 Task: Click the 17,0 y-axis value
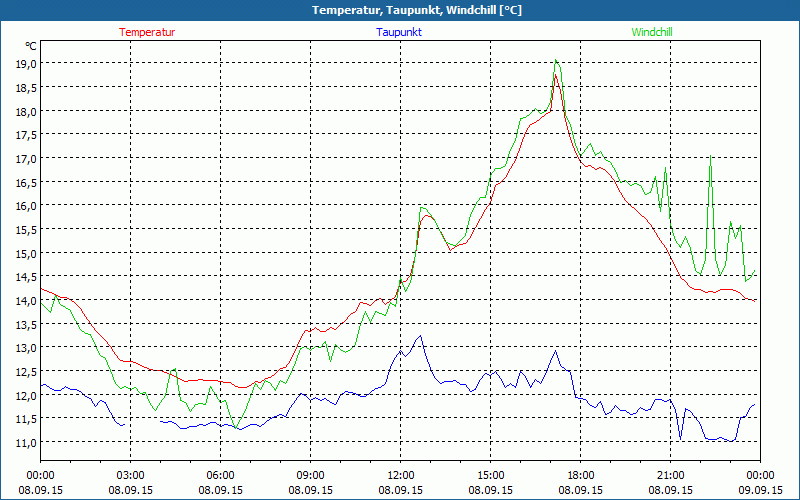tap(26, 159)
